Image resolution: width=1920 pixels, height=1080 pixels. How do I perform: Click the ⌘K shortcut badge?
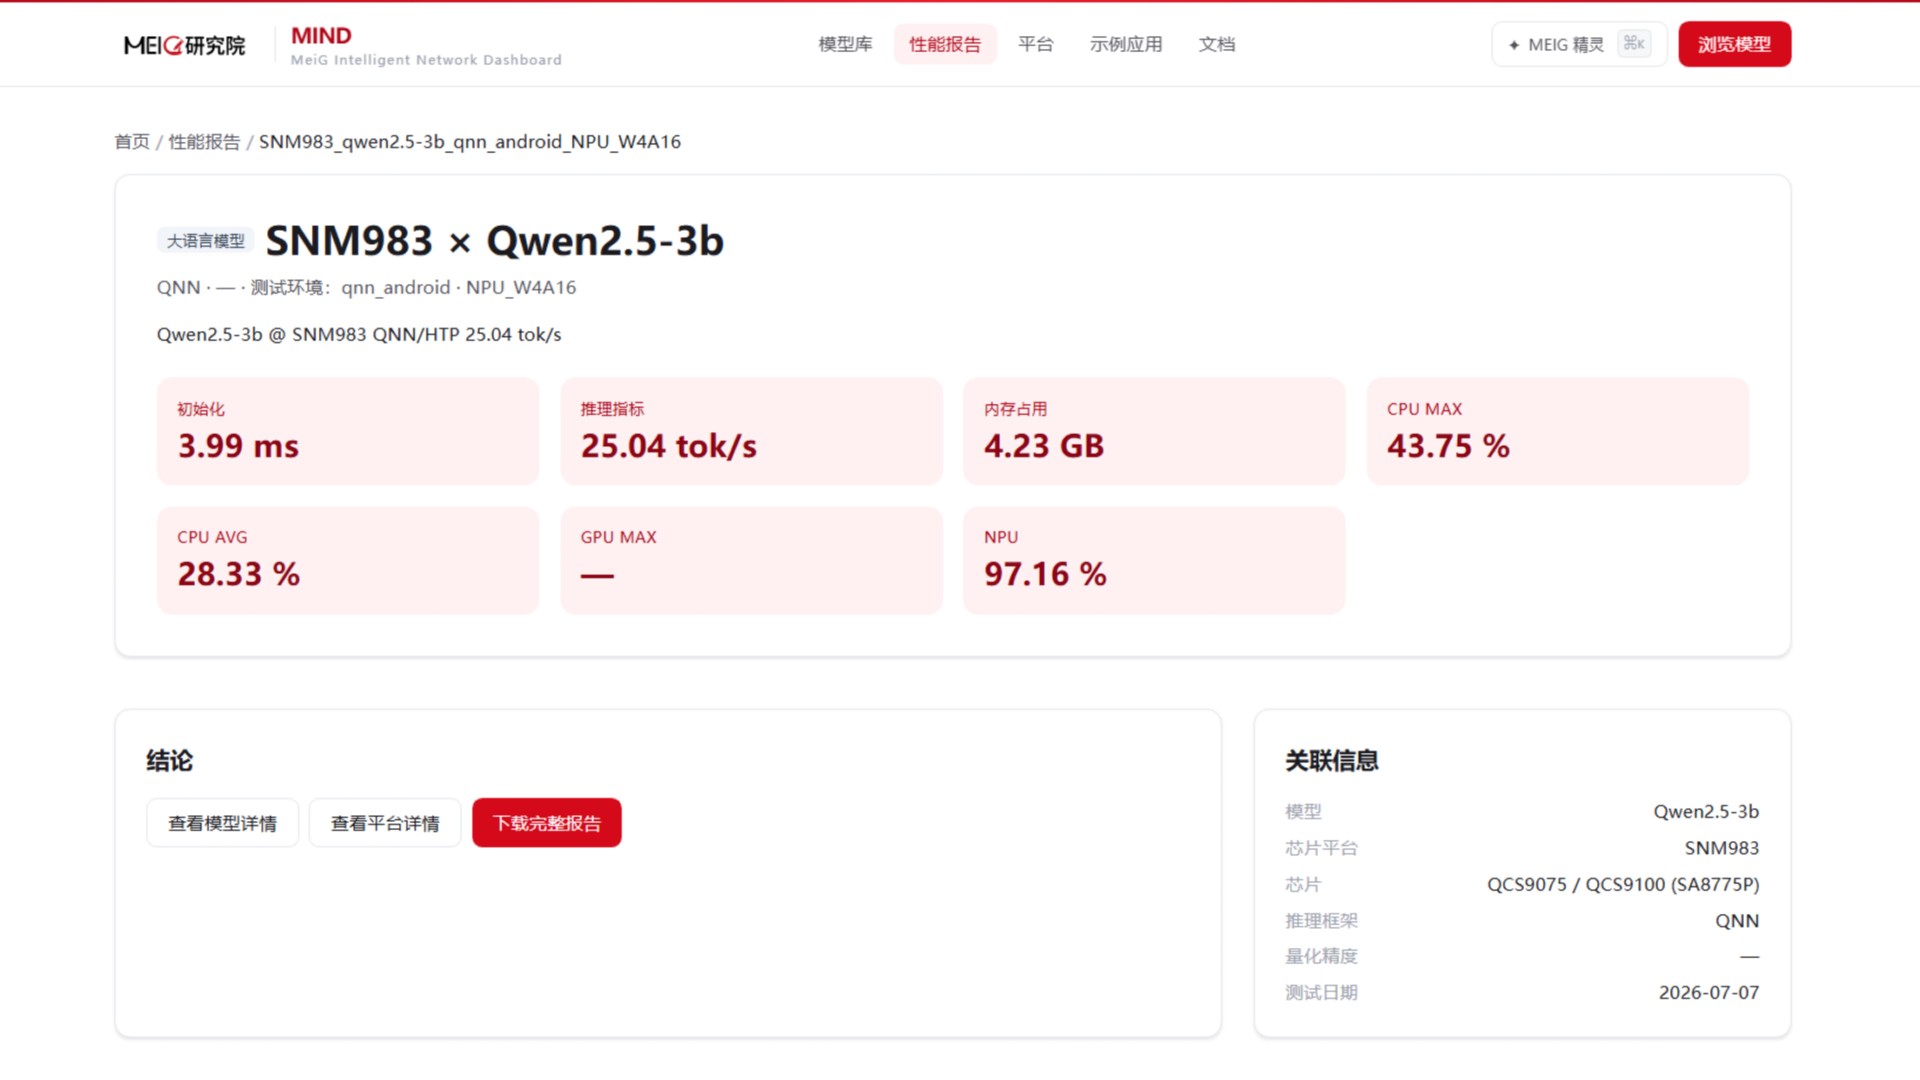point(1634,43)
